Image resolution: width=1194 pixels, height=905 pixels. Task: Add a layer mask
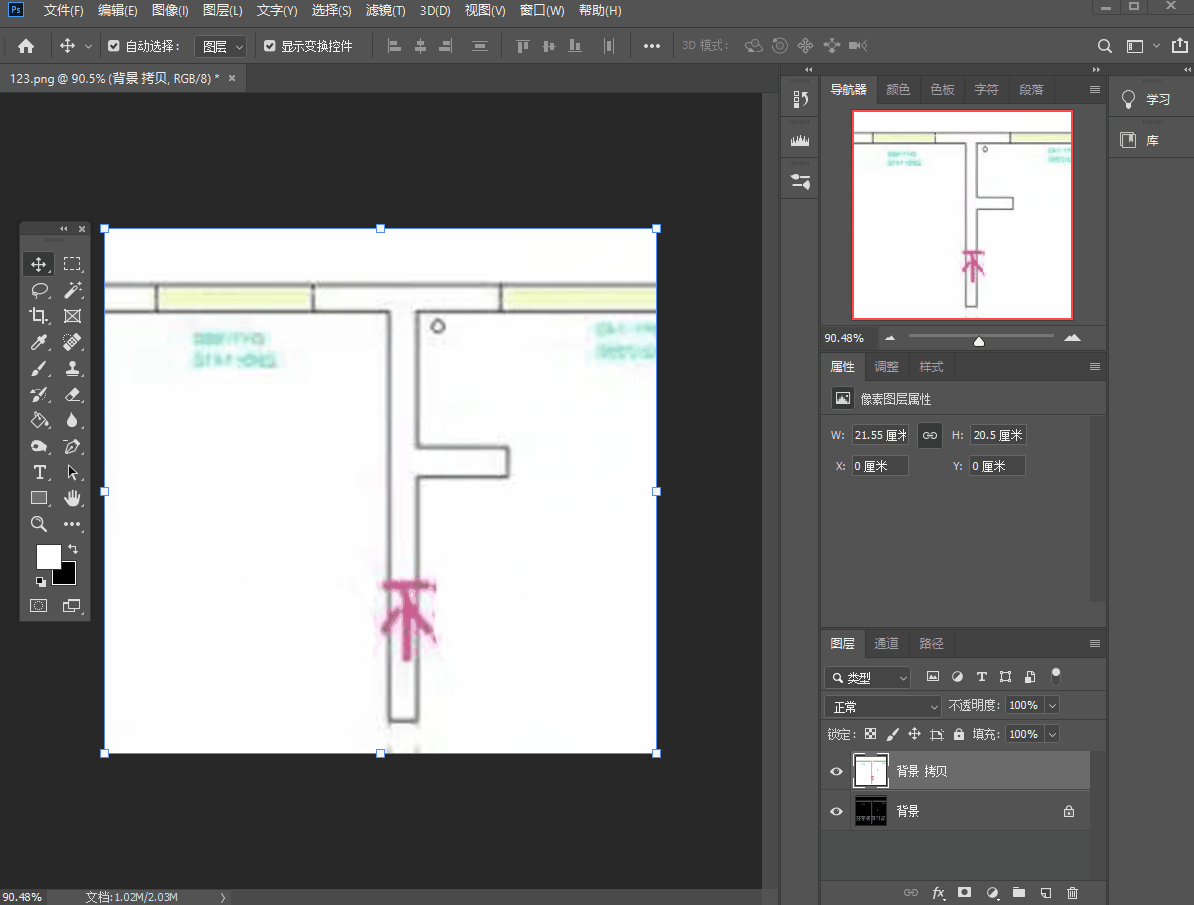[x=964, y=893]
